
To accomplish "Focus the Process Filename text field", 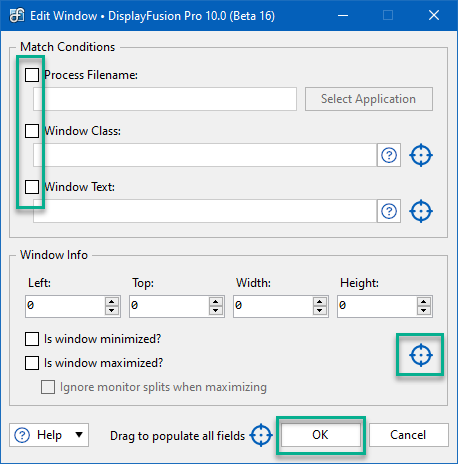I will click(165, 99).
